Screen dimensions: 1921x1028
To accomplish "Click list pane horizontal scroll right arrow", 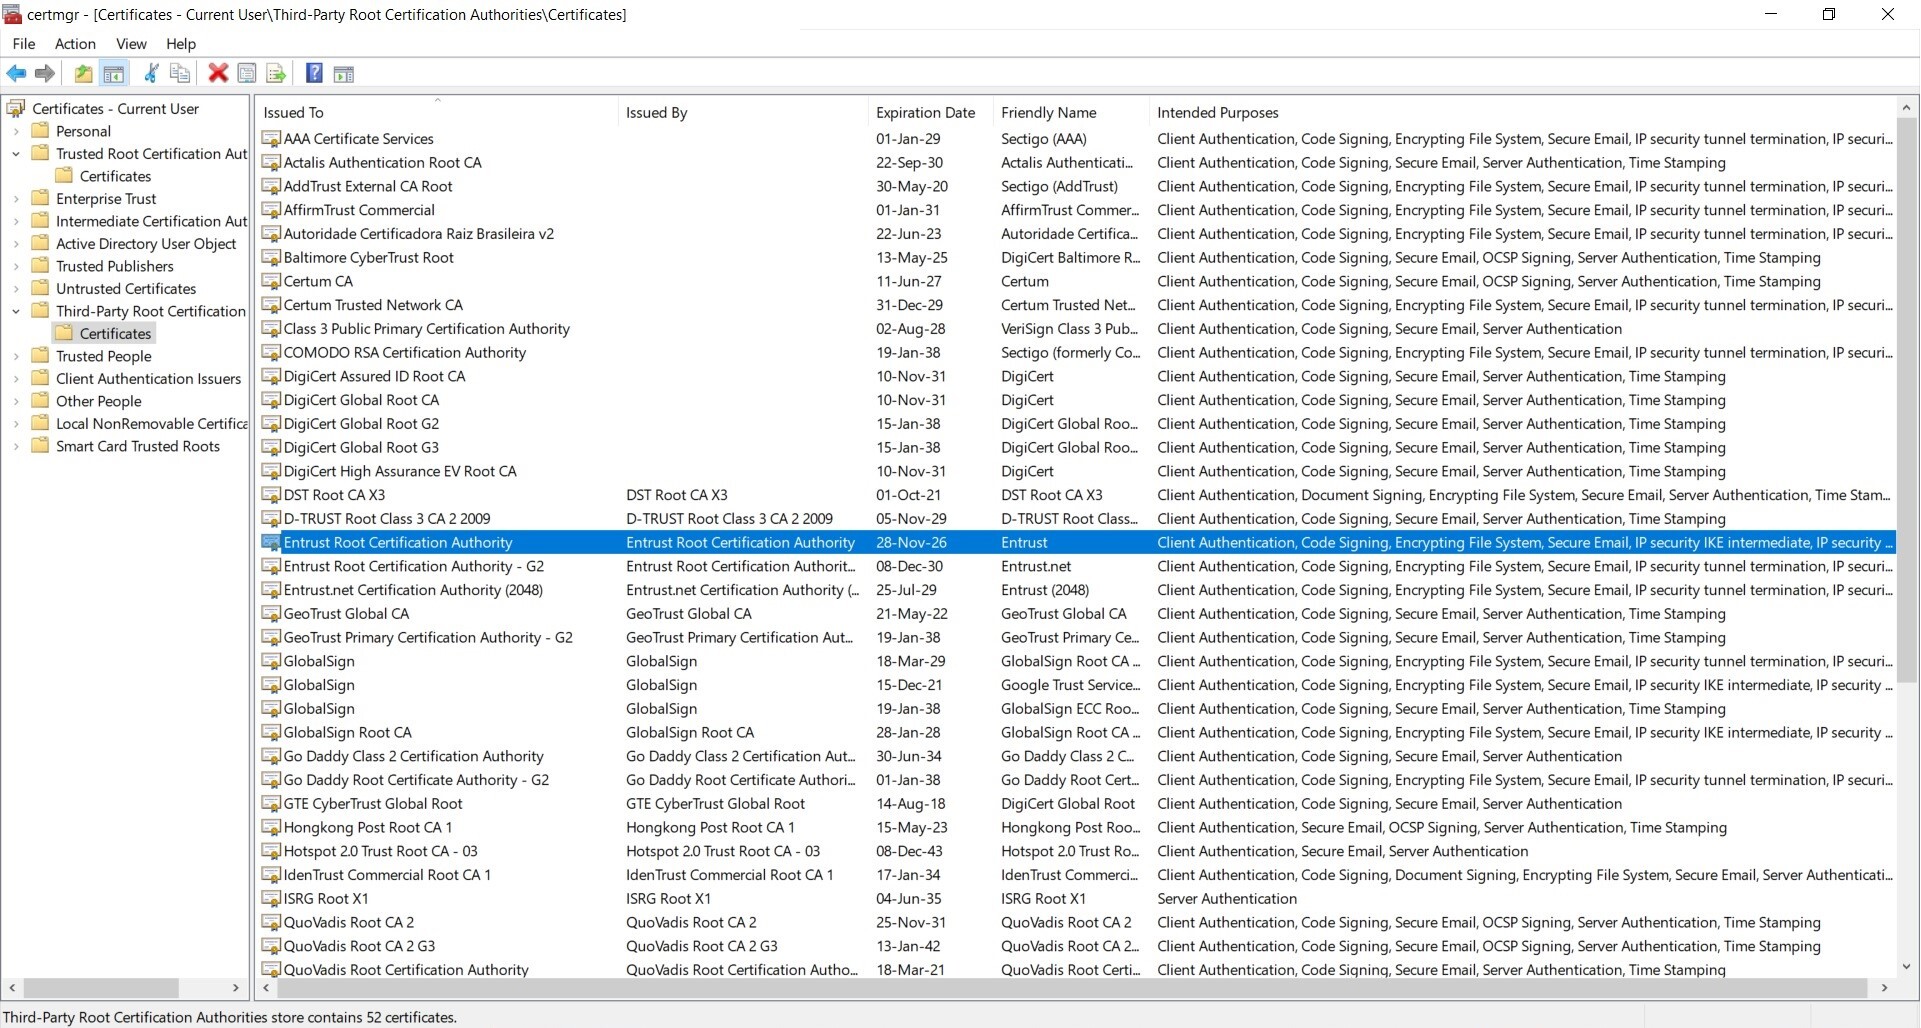I will point(1885,988).
